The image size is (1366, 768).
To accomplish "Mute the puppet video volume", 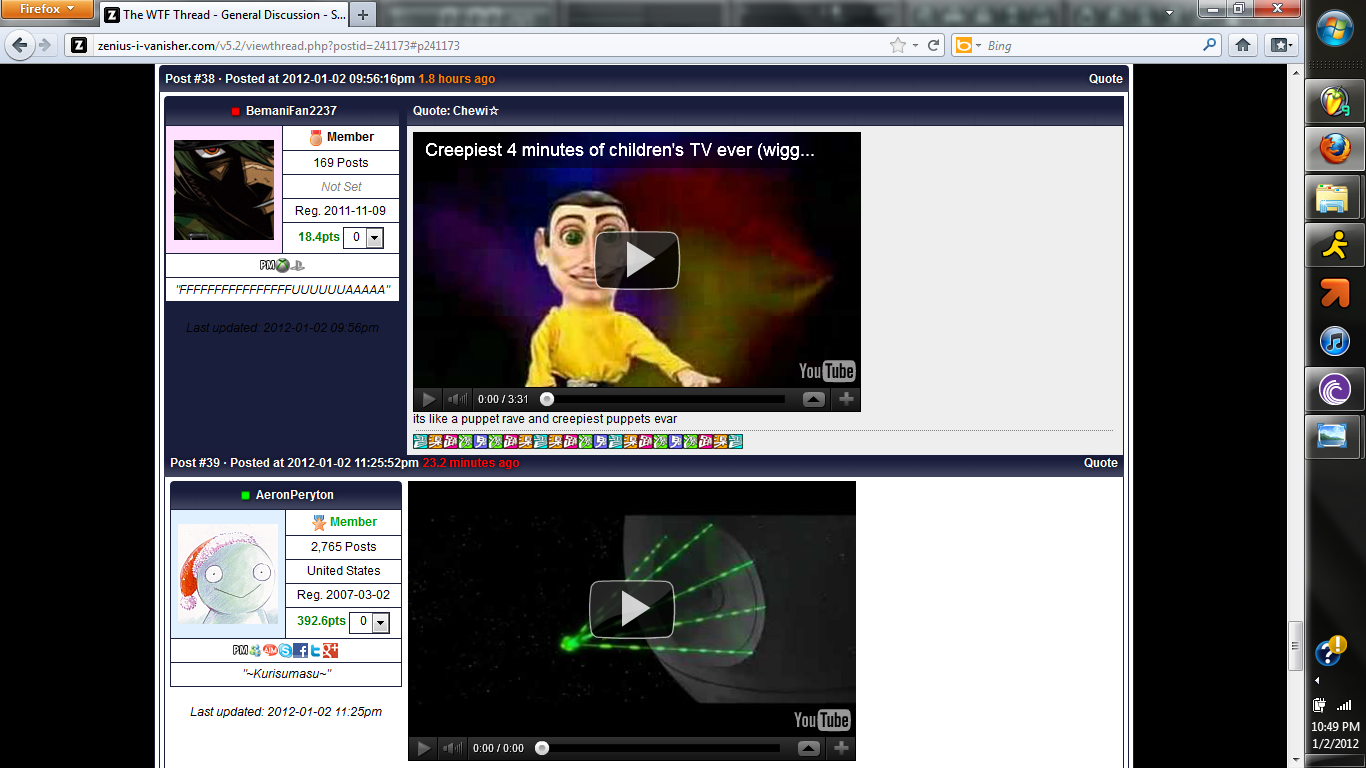I will [x=456, y=399].
